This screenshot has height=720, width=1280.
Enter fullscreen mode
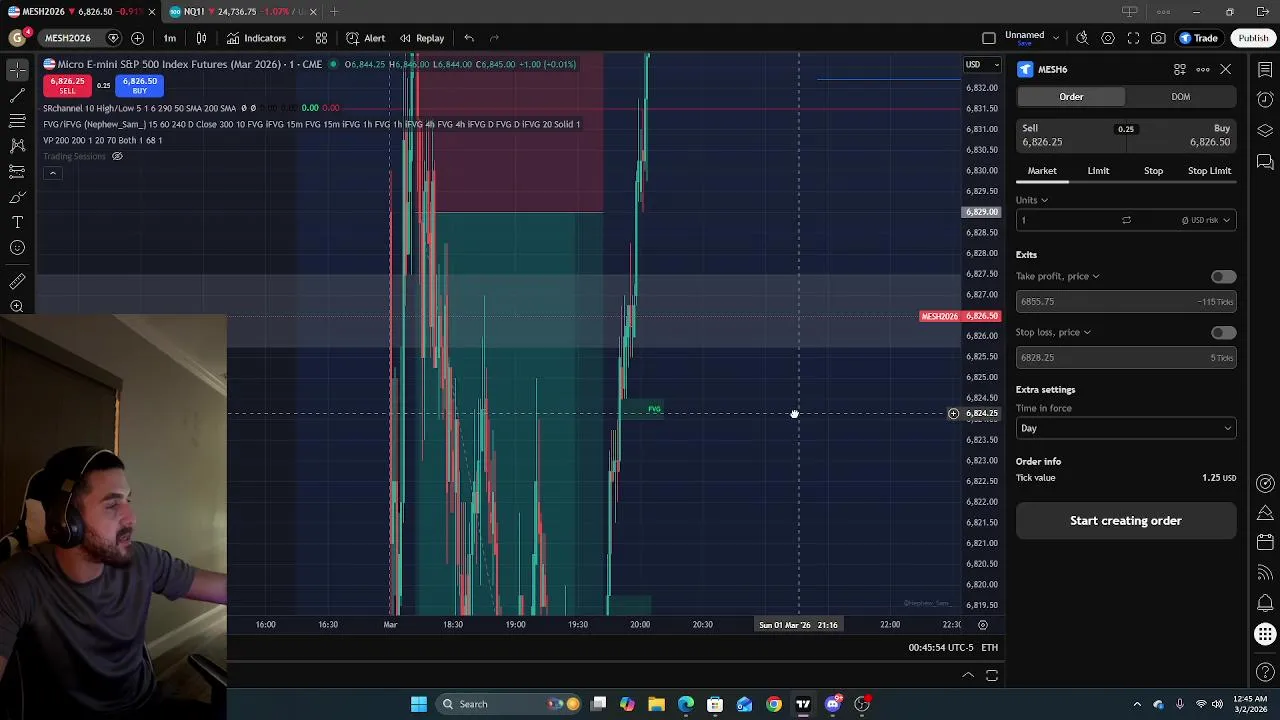(1133, 38)
